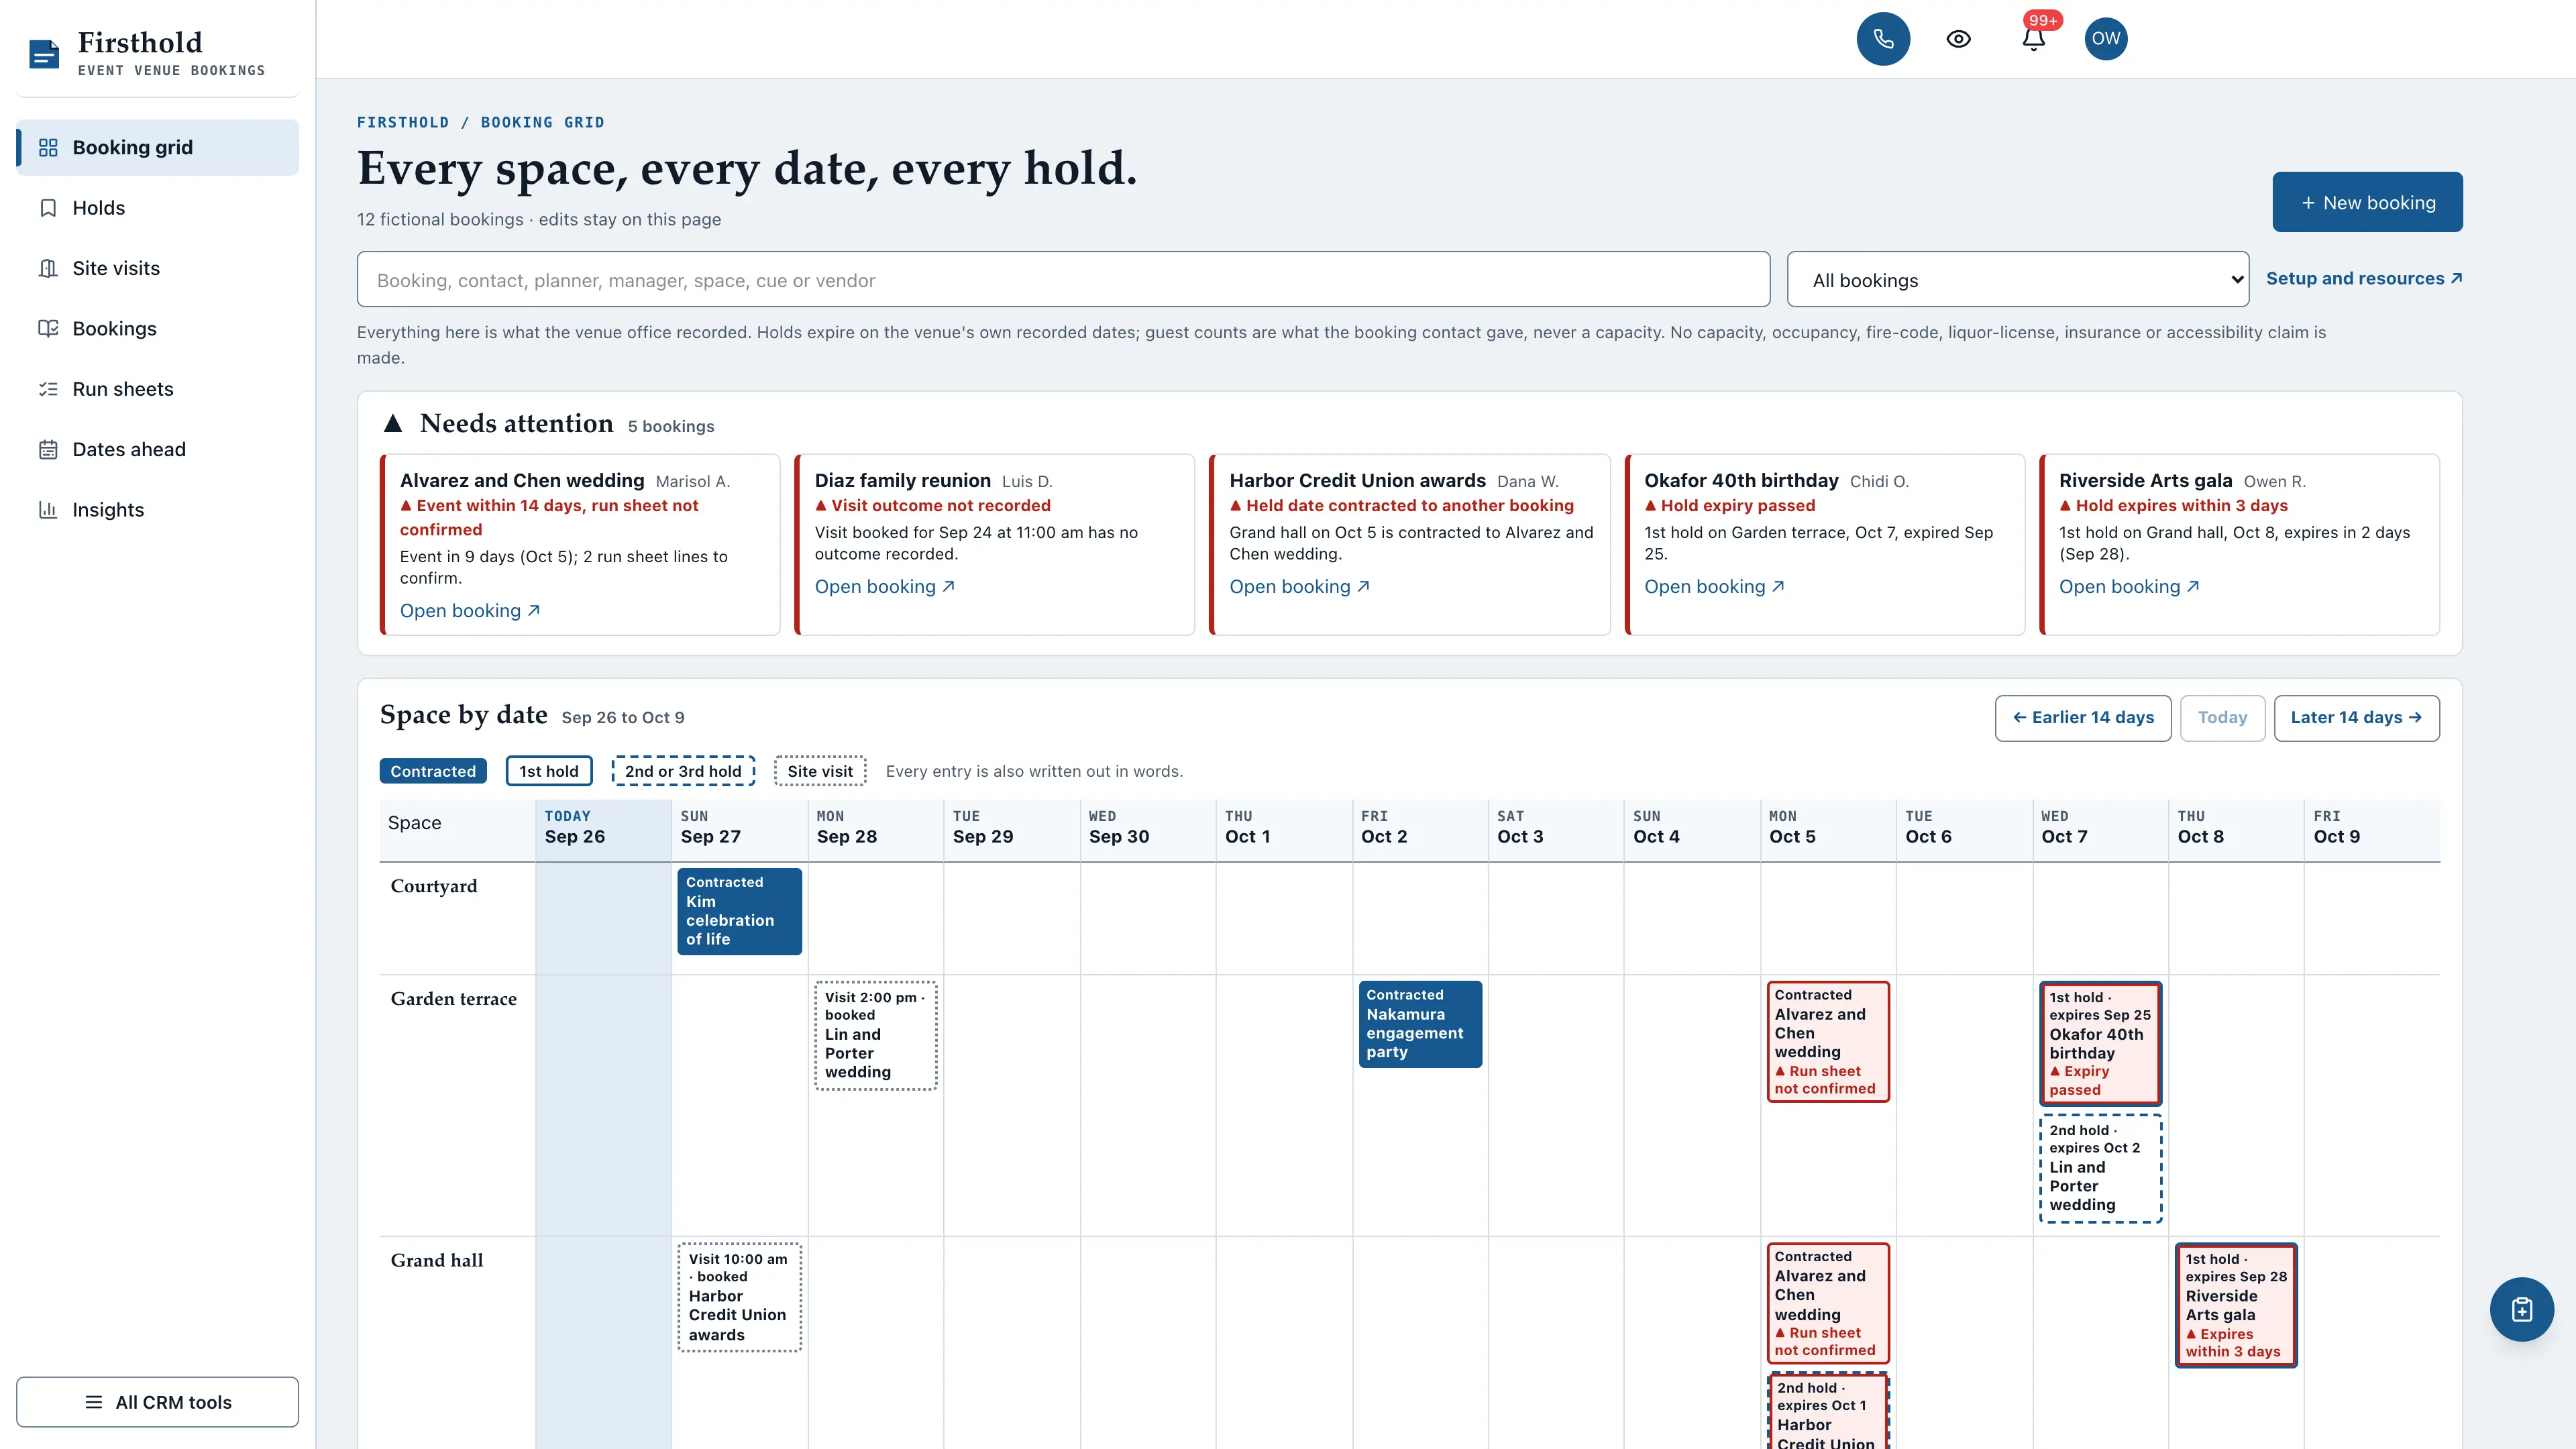Click the 1st hold legend chip
Image resolution: width=2576 pixels, height=1449 pixels.
[549, 771]
